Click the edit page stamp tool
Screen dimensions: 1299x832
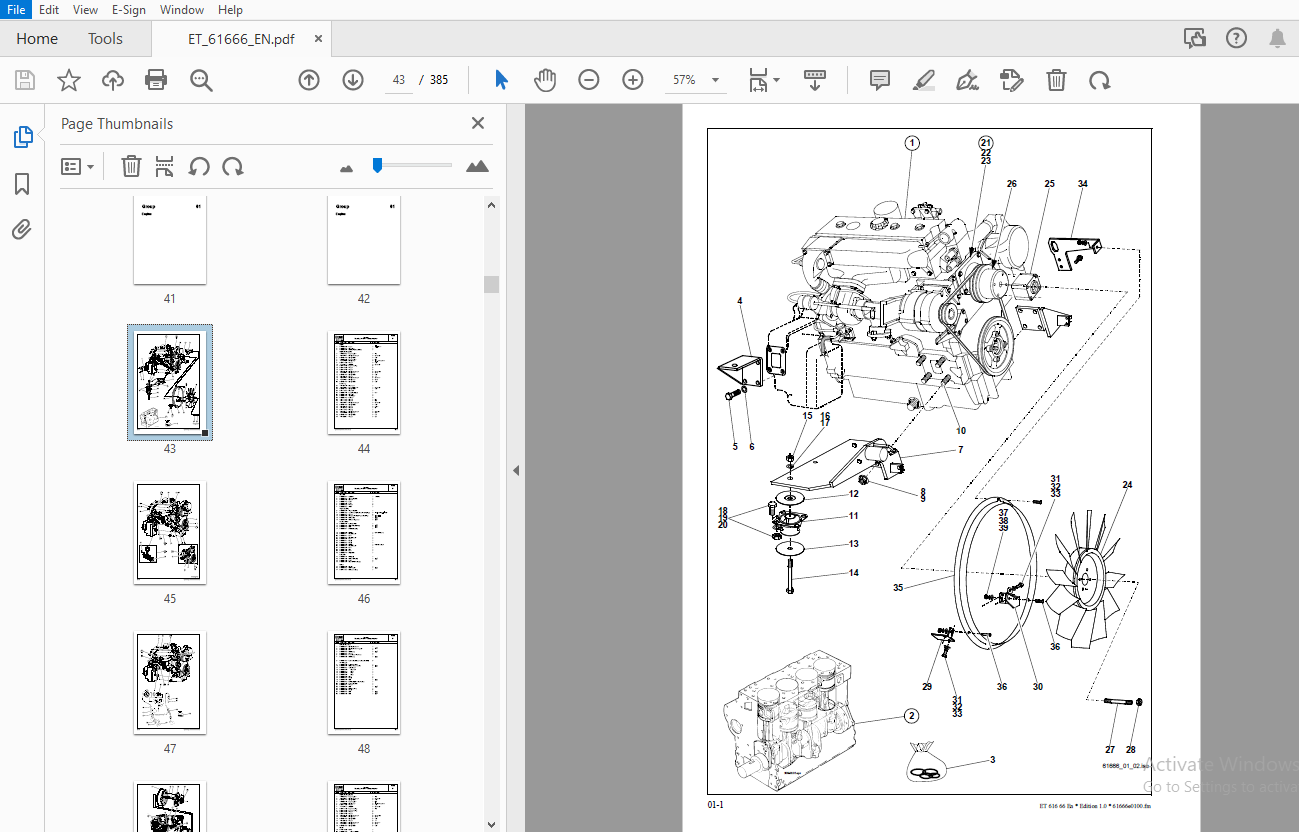tap(1012, 80)
